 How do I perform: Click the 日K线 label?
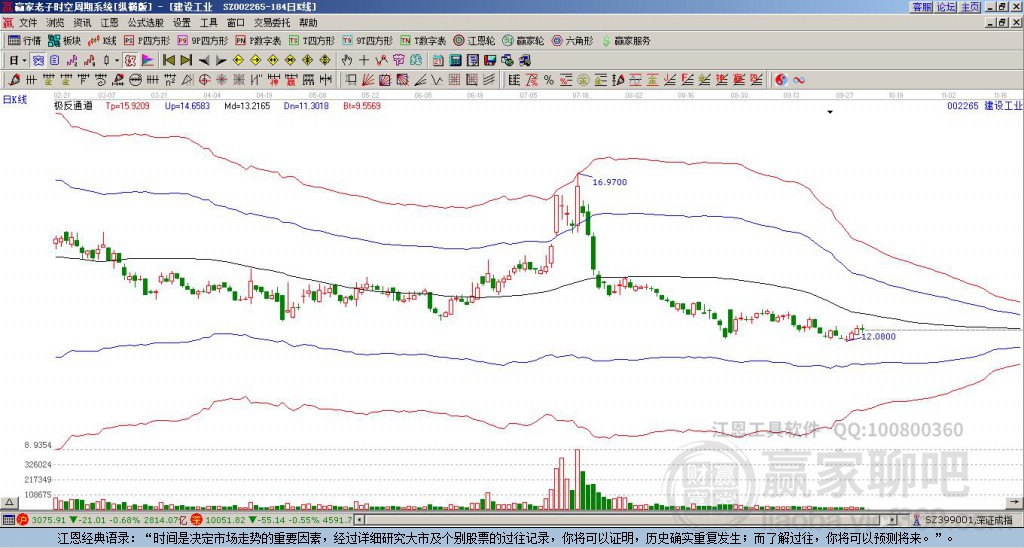(15, 99)
